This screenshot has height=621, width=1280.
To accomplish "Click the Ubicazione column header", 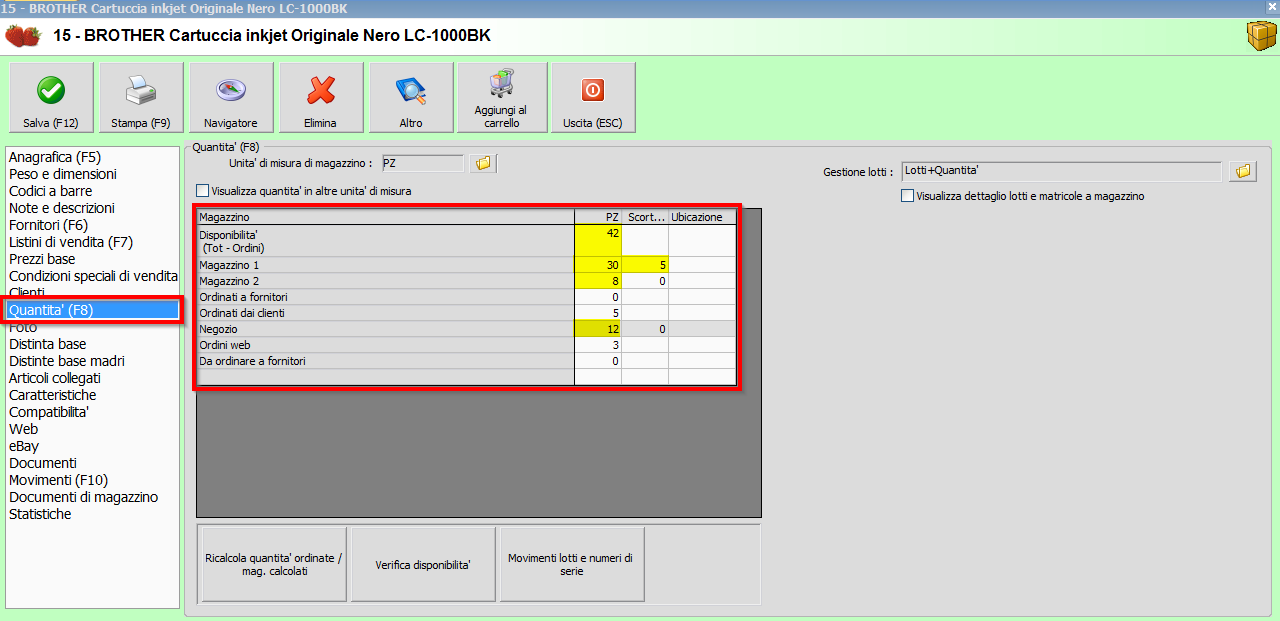I will tap(703, 217).
